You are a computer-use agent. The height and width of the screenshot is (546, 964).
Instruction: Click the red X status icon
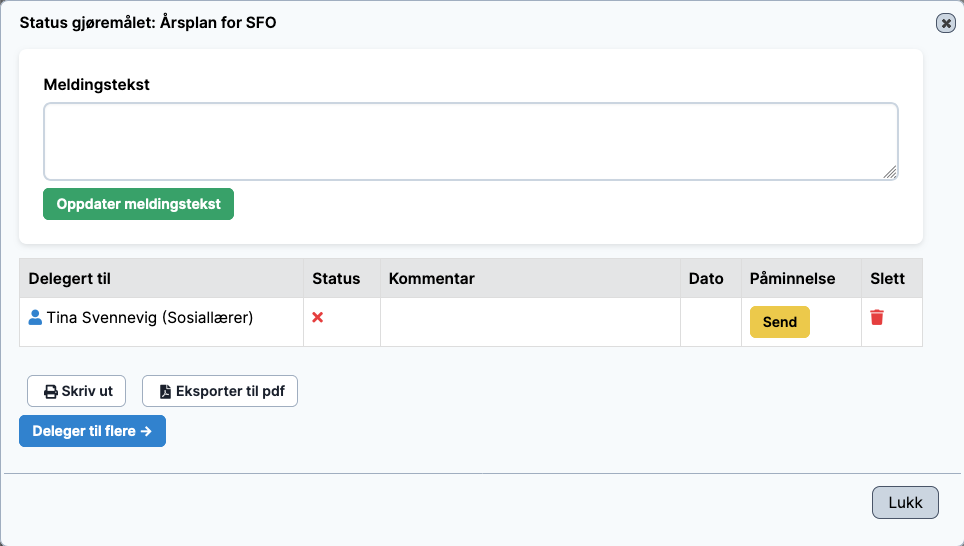tap(318, 317)
